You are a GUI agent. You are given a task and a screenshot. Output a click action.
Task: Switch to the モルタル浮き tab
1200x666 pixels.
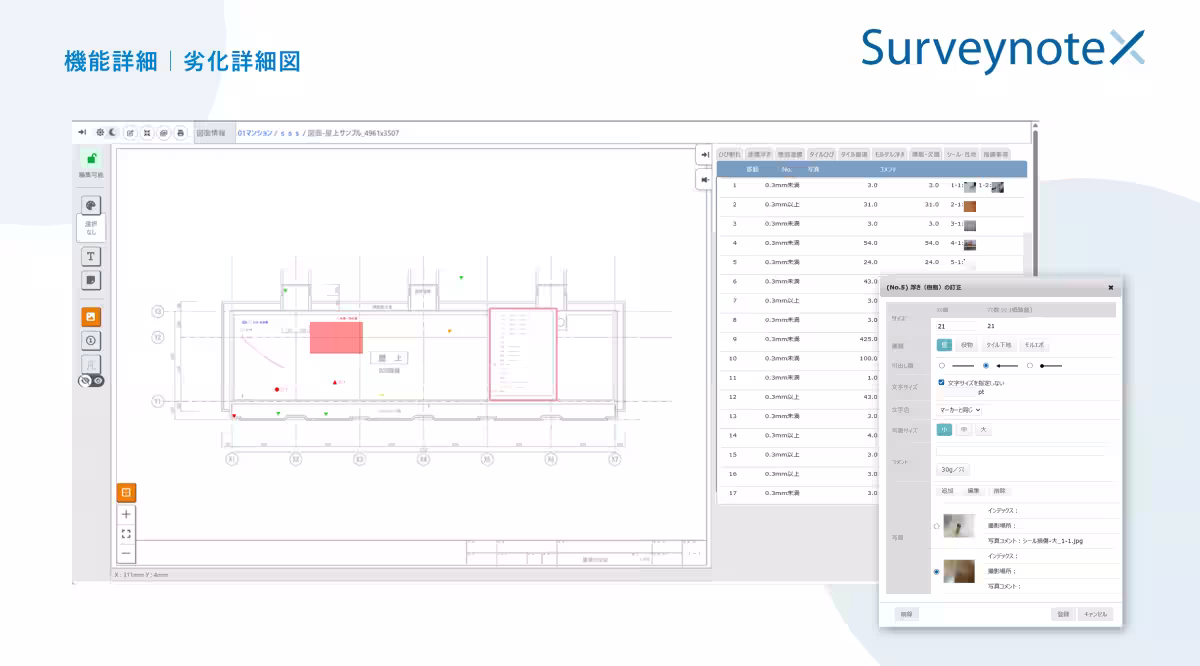(x=888, y=155)
